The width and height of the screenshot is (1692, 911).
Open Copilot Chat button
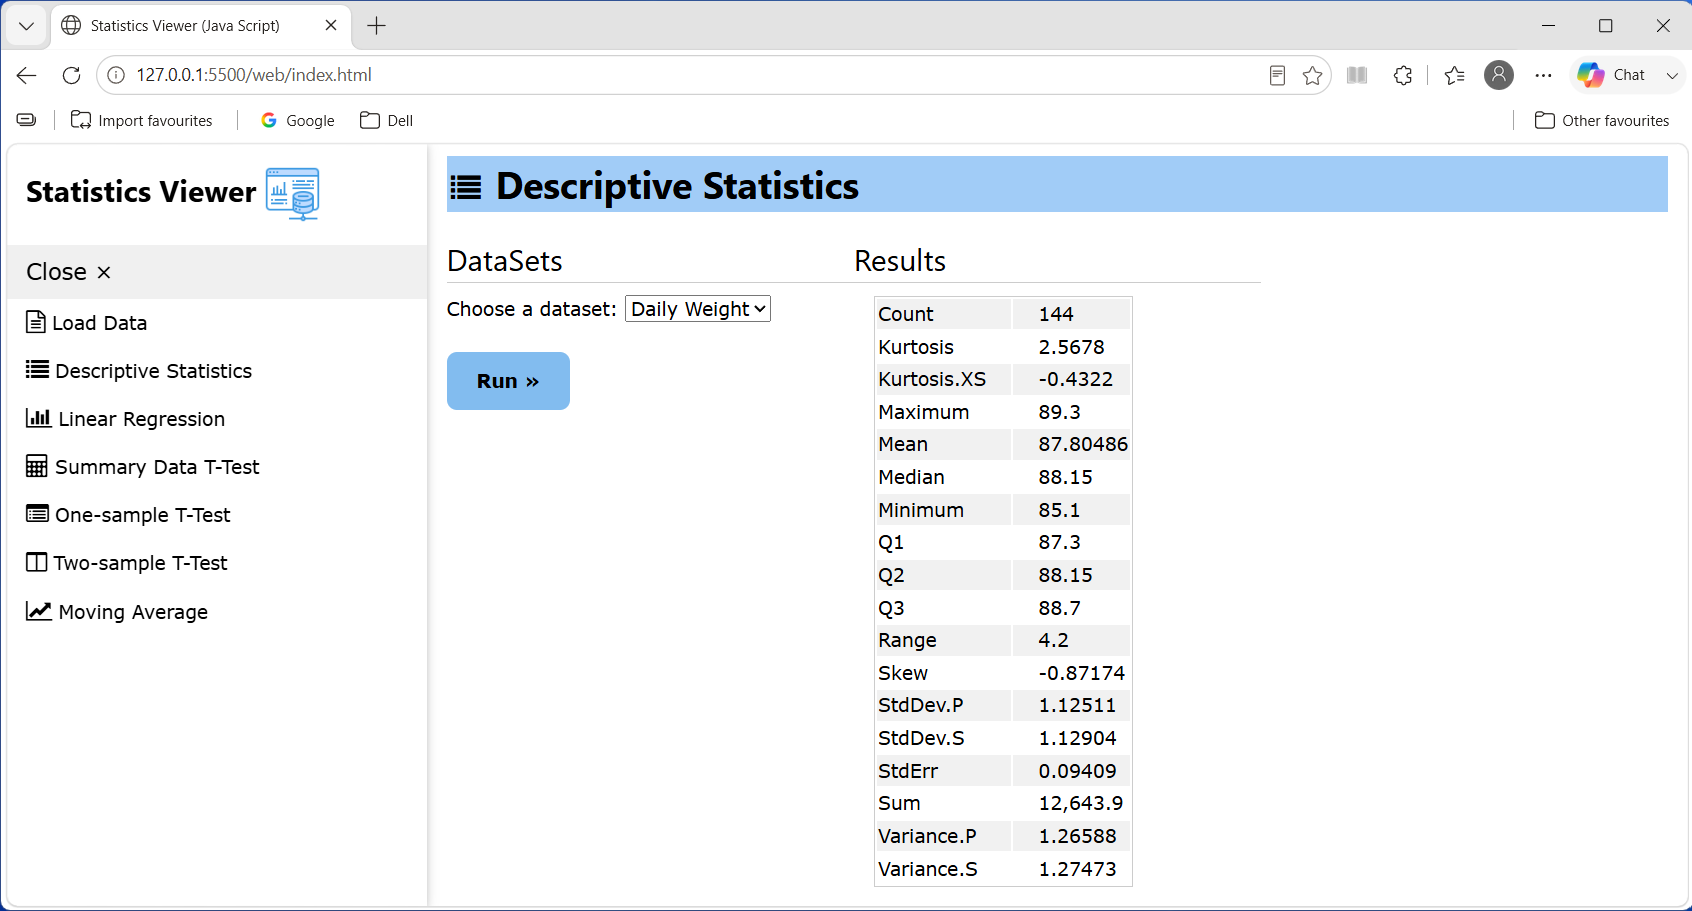pyautogui.click(x=1611, y=75)
